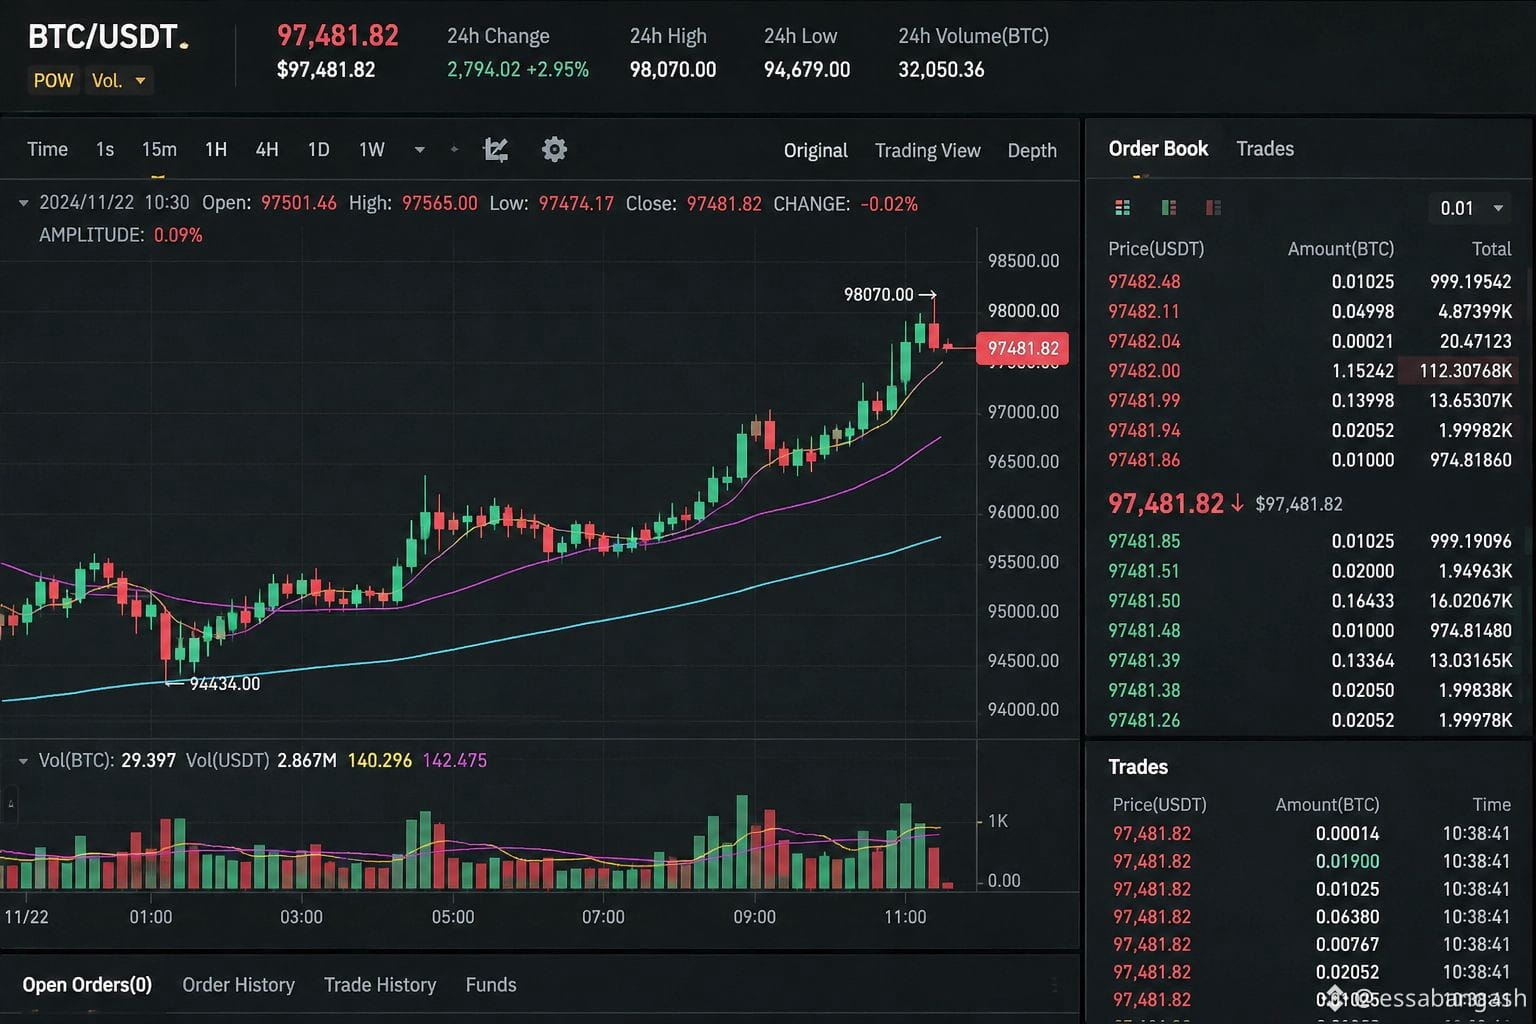Open the Open Orders(0) tab

coord(87,985)
